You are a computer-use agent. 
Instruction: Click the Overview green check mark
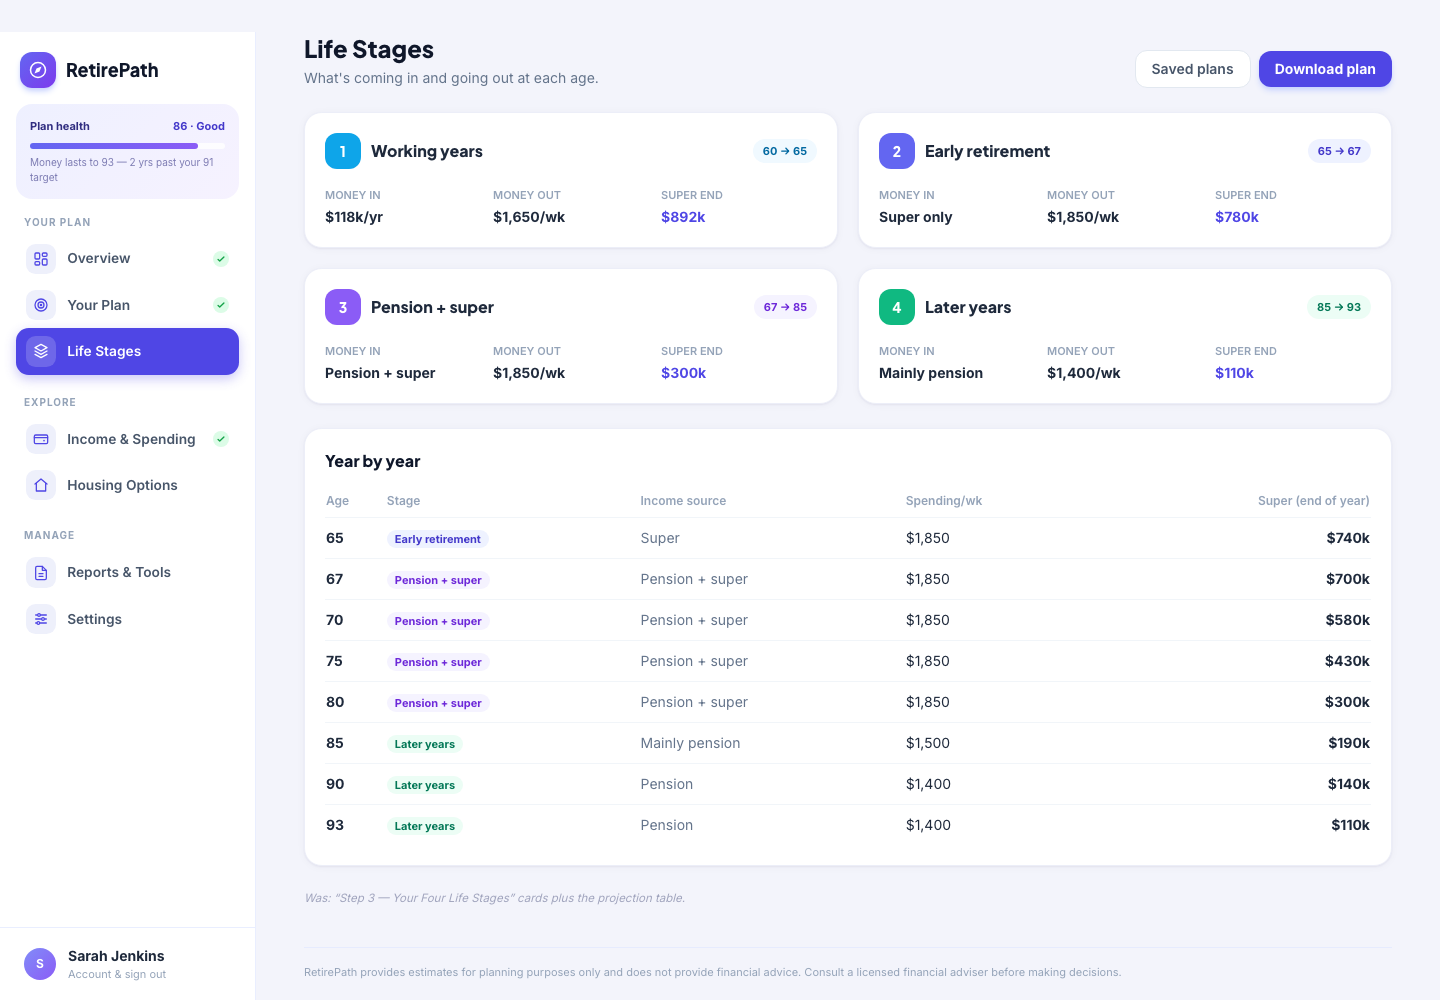point(221,259)
